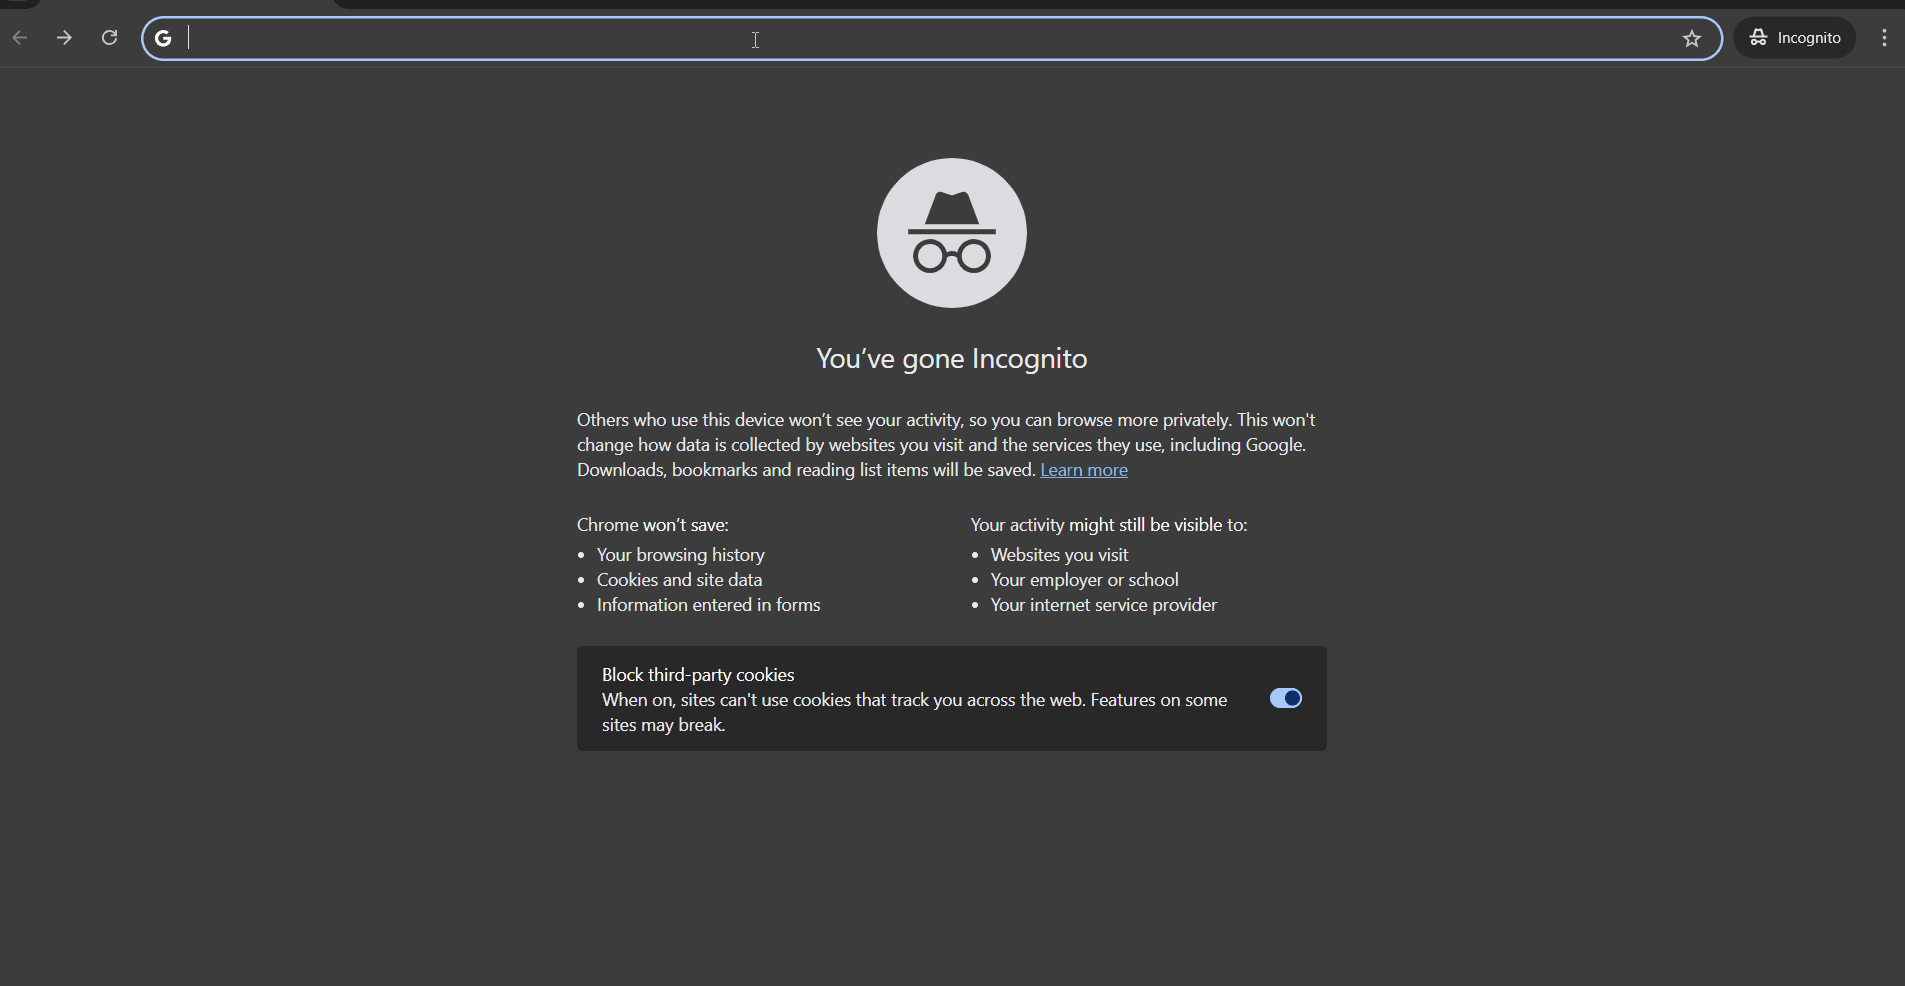
Task: Click the Google G icon in the address bar
Action: tap(164, 39)
